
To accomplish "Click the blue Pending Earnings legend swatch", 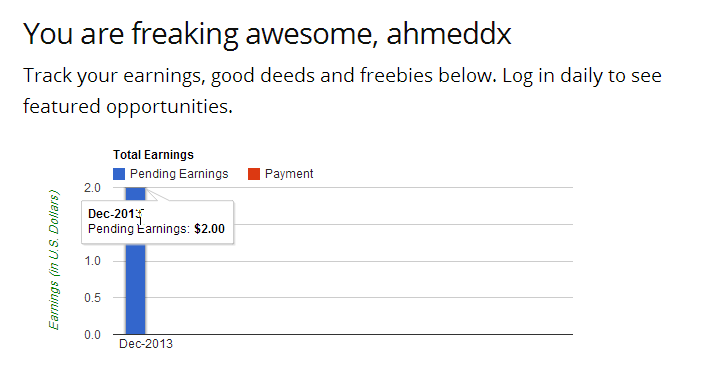I will click(119, 174).
